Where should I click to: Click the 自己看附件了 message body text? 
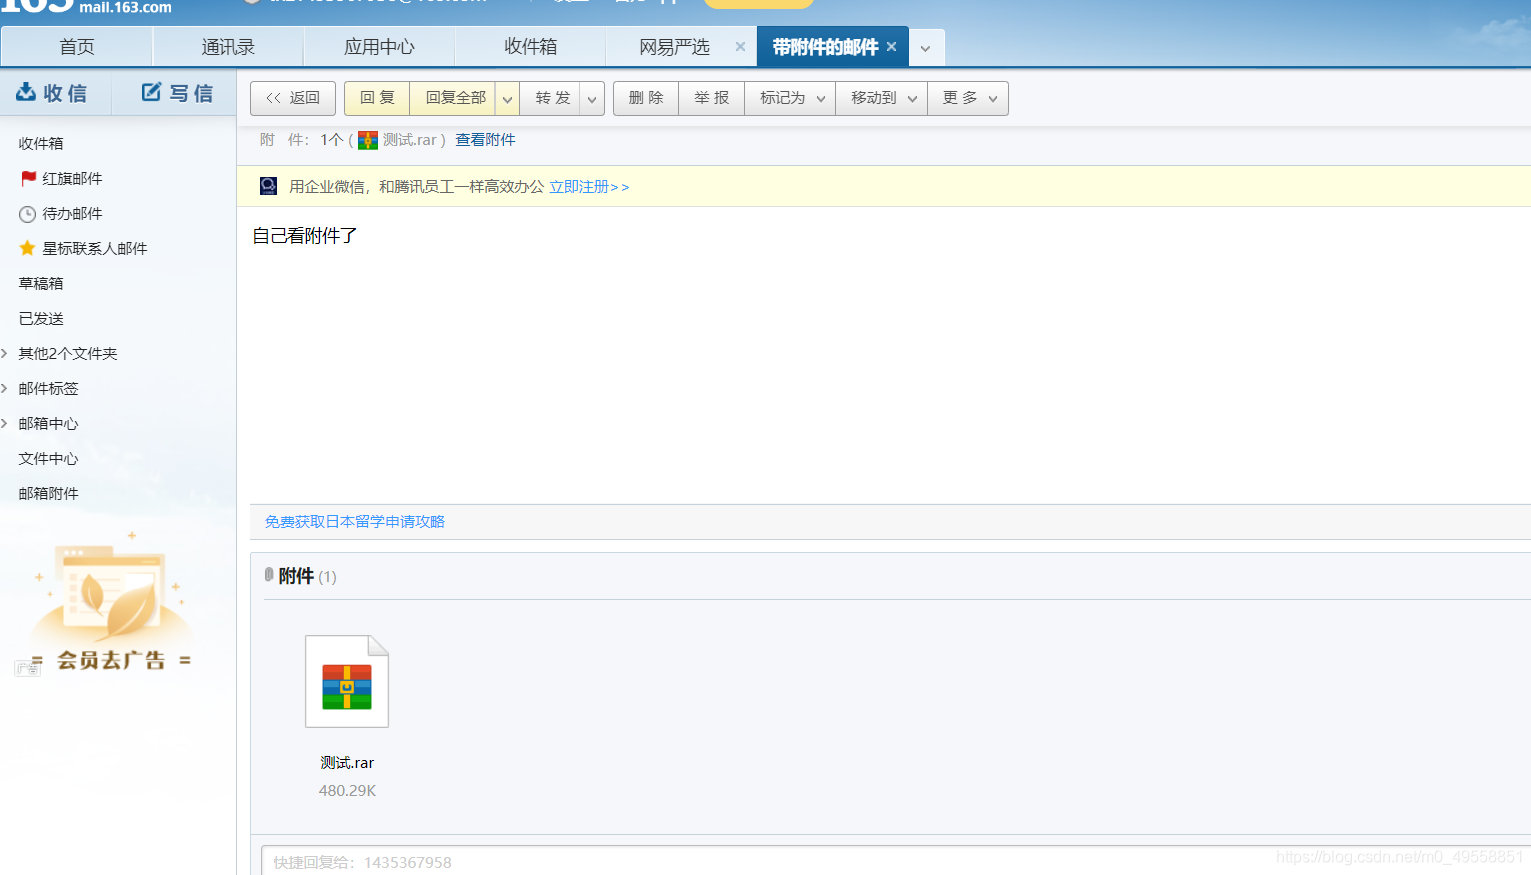tap(305, 236)
